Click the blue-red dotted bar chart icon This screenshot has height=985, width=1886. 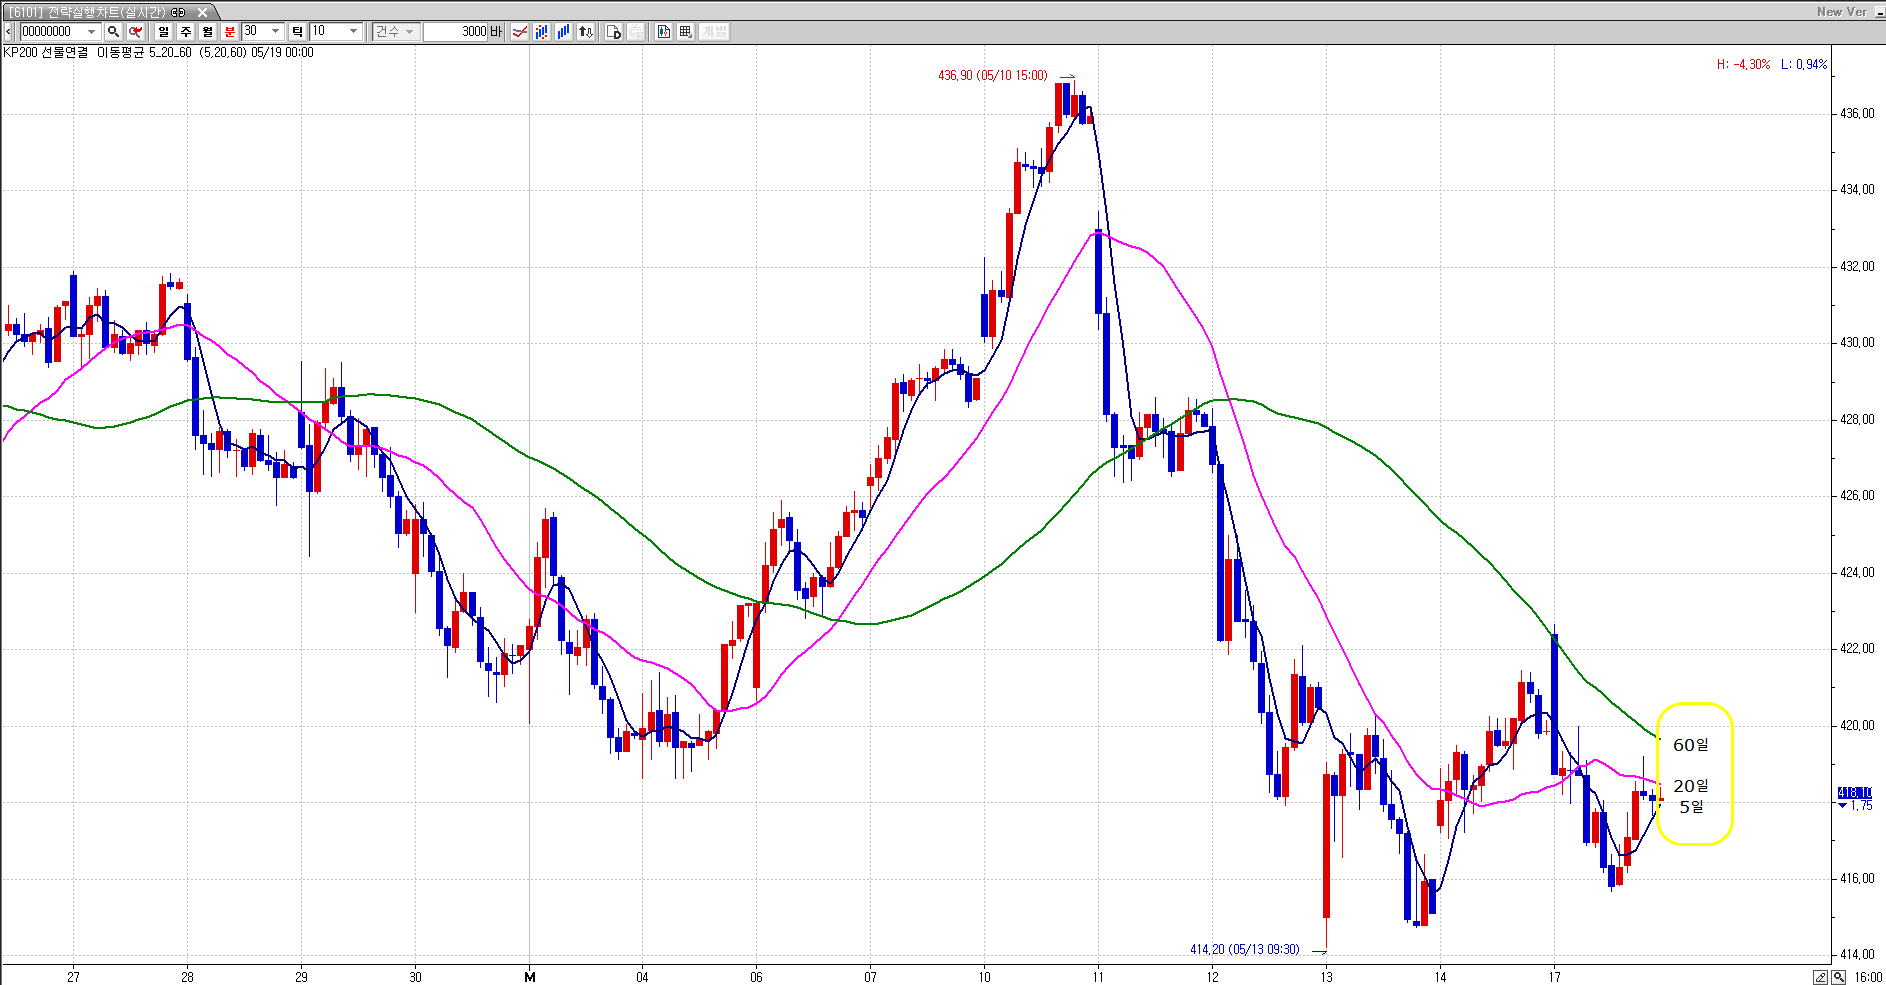click(x=542, y=32)
